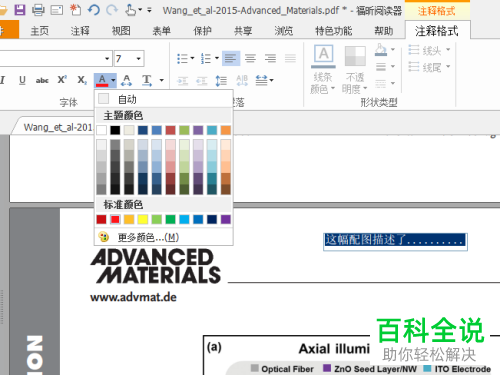
Task: Open 更多颜色 more colors dialog
Action: tap(164, 237)
